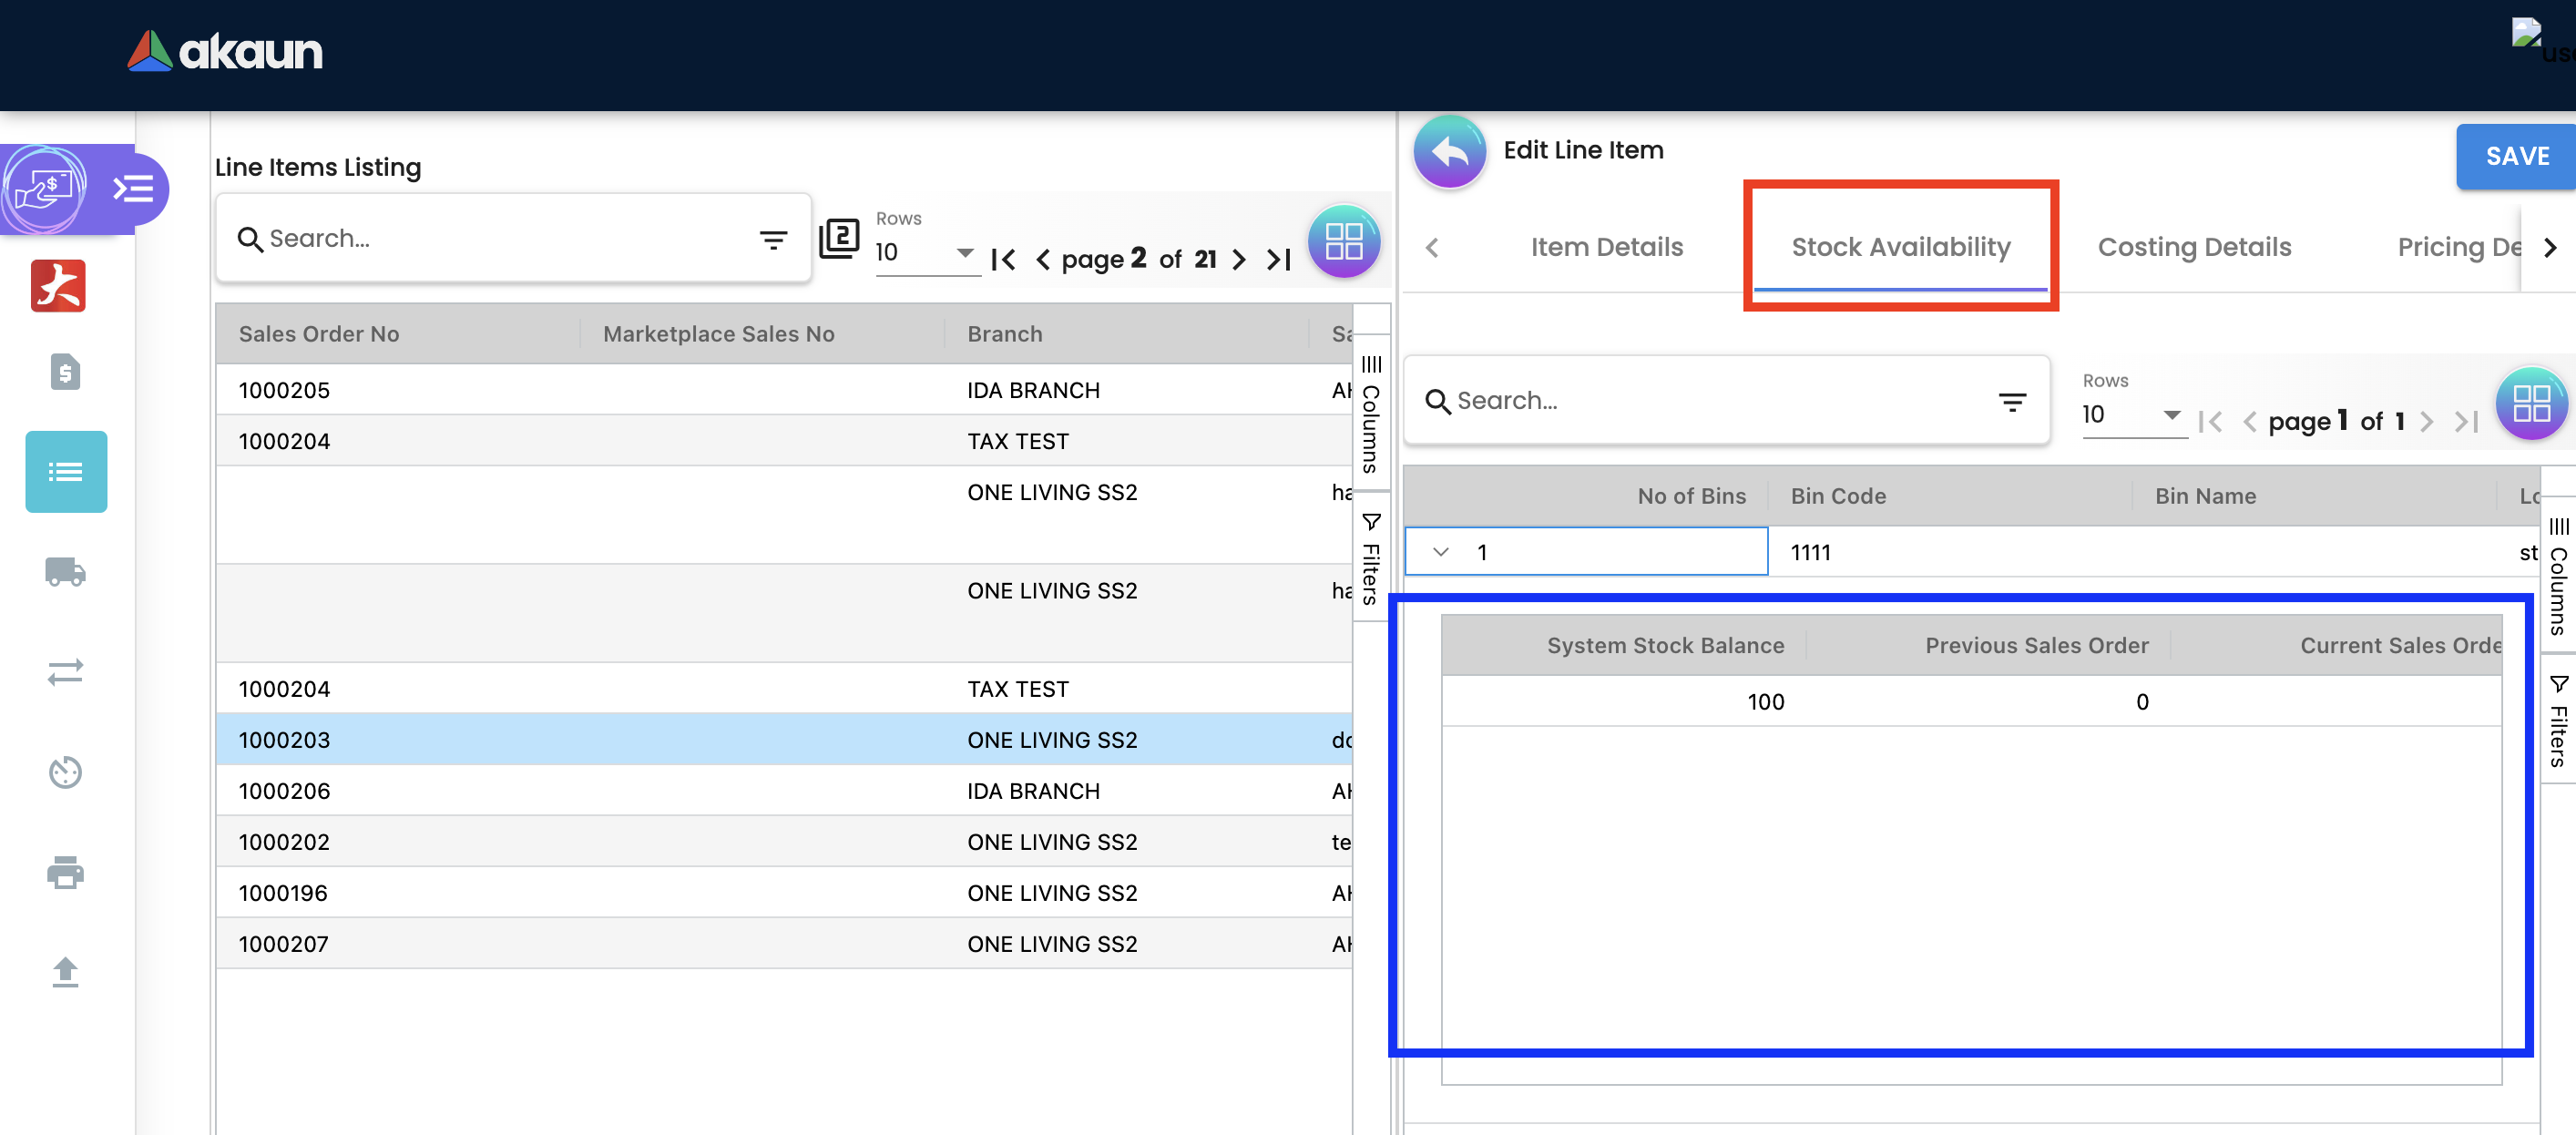Open the invoice document icon in sidebar
Viewport: 2576px width, 1135px height.
[65, 372]
